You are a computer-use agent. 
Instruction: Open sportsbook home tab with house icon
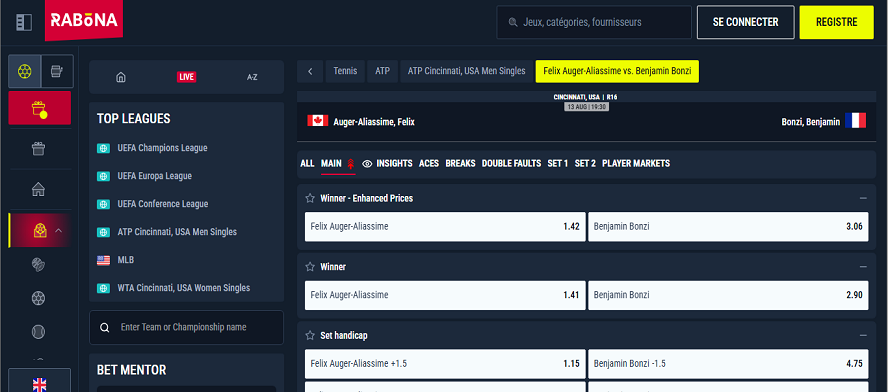pyautogui.click(x=121, y=77)
